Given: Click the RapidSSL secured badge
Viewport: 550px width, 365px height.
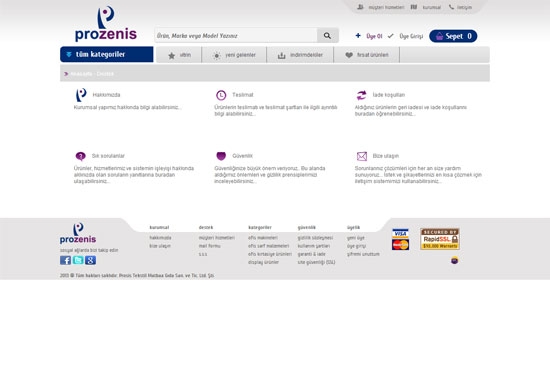Looking at the screenshot, I should (x=440, y=239).
